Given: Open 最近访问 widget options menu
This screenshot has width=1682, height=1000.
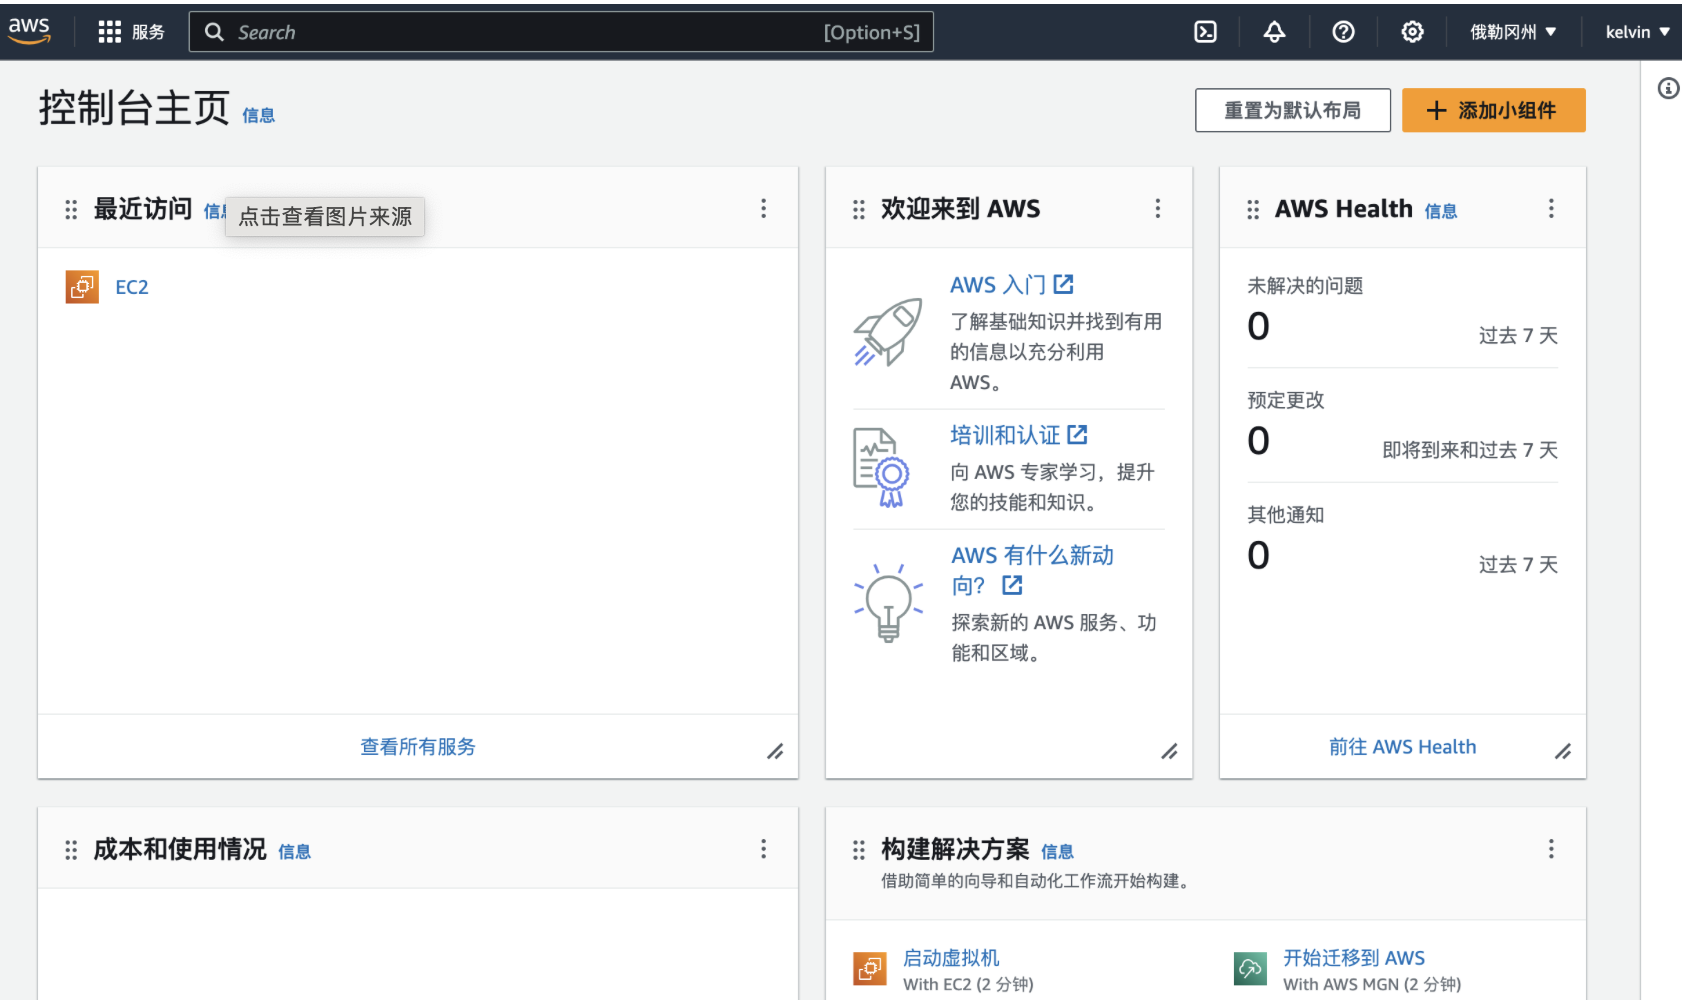Looking at the screenshot, I should pyautogui.click(x=763, y=208).
